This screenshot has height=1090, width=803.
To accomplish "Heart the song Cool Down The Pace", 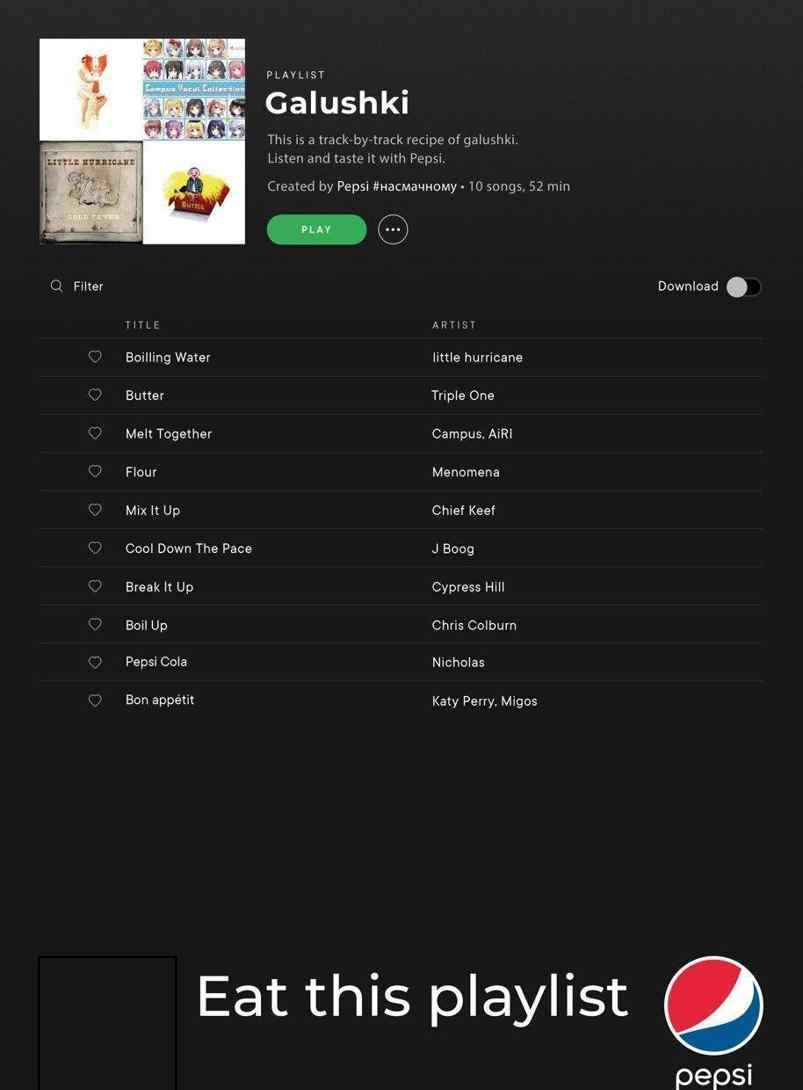I will 95,548.
